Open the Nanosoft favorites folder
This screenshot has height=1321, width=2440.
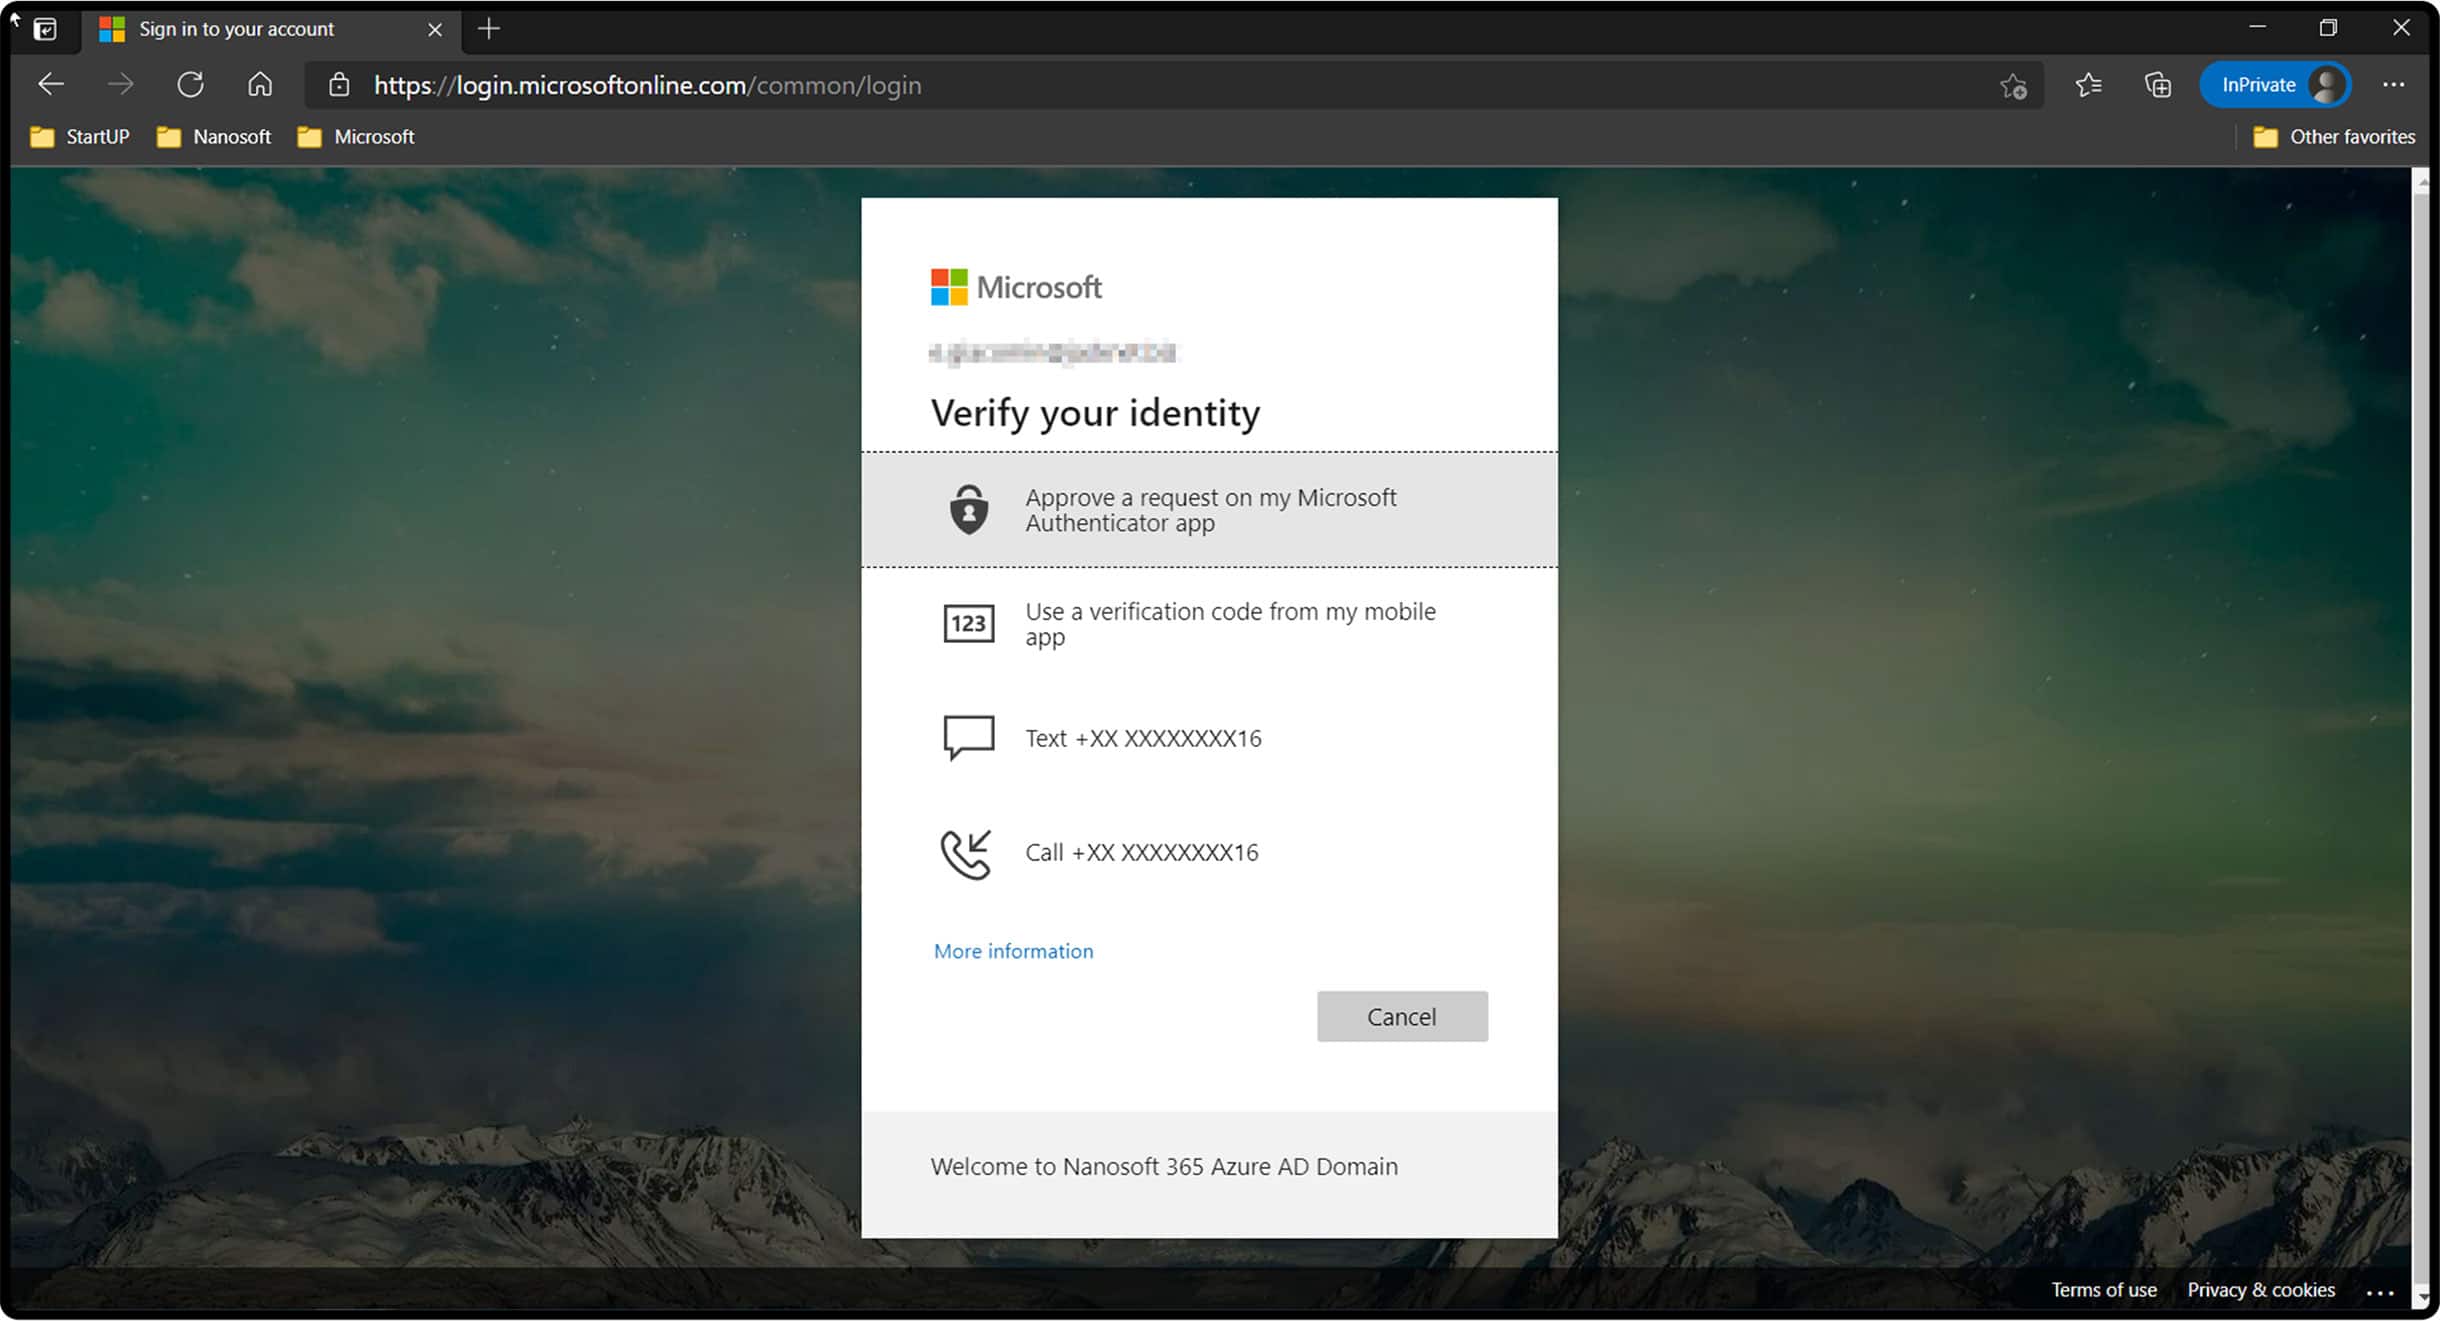pos(214,137)
